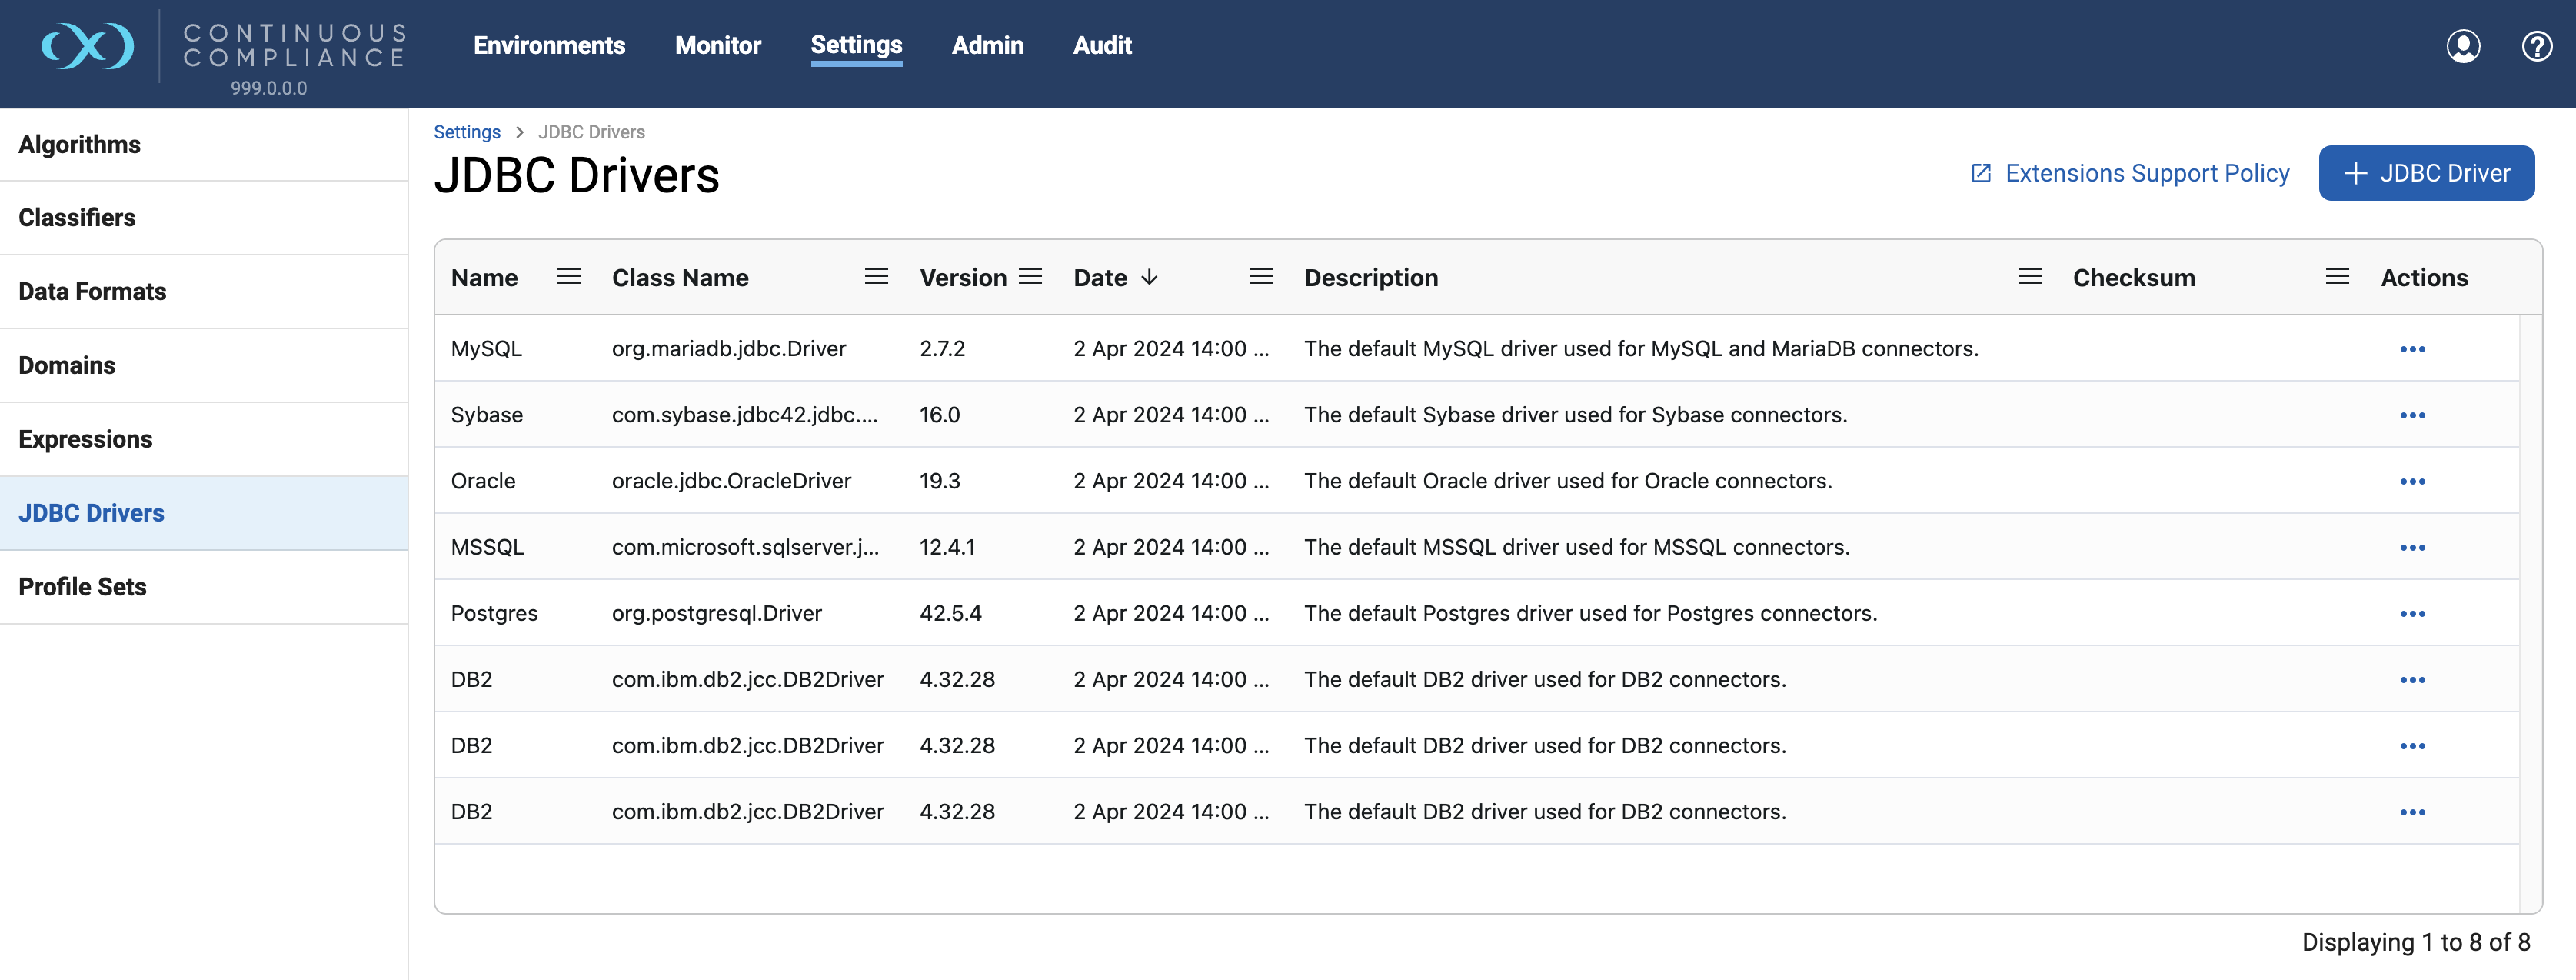Open Version column menu icon
This screenshot has width=2576, height=980.
[1030, 277]
